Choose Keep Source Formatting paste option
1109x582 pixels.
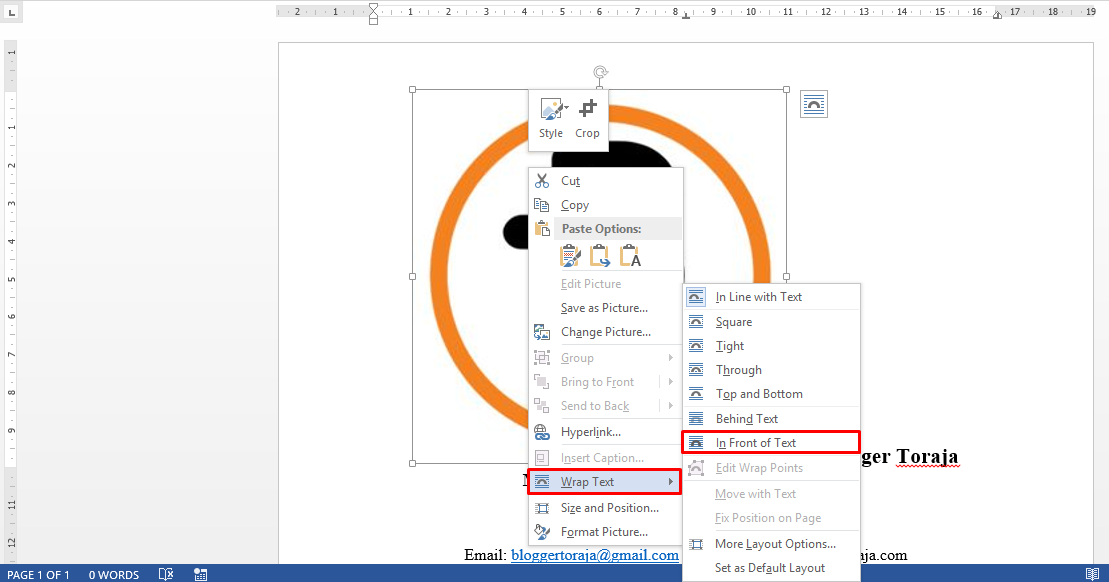pyautogui.click(x=570, y=255)
